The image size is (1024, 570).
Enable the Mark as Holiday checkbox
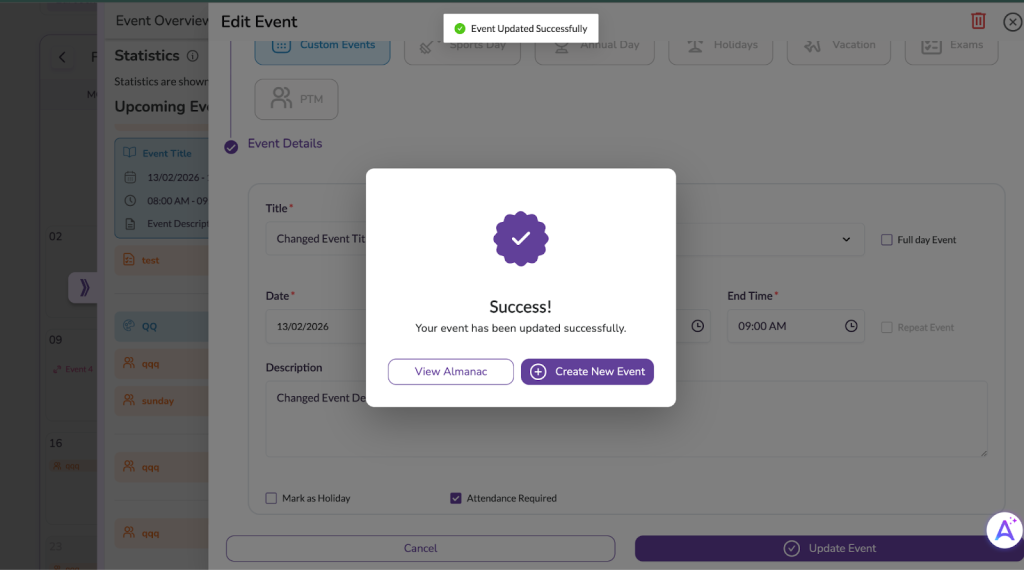point(271,498)
